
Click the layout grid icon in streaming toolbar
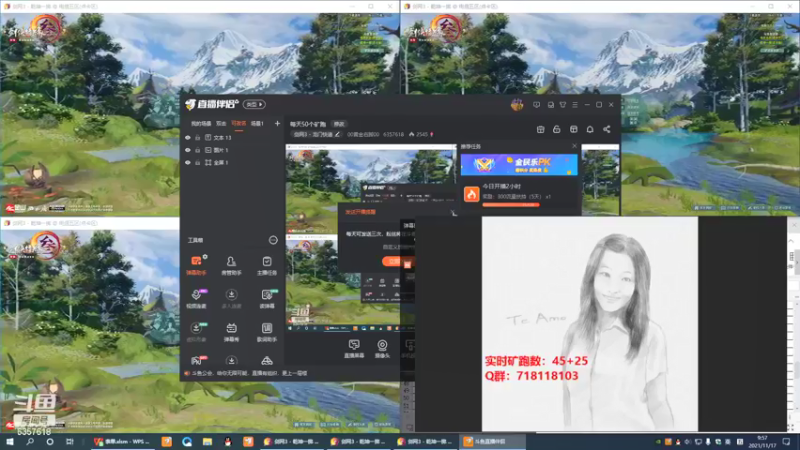click(x=573, y=130)
